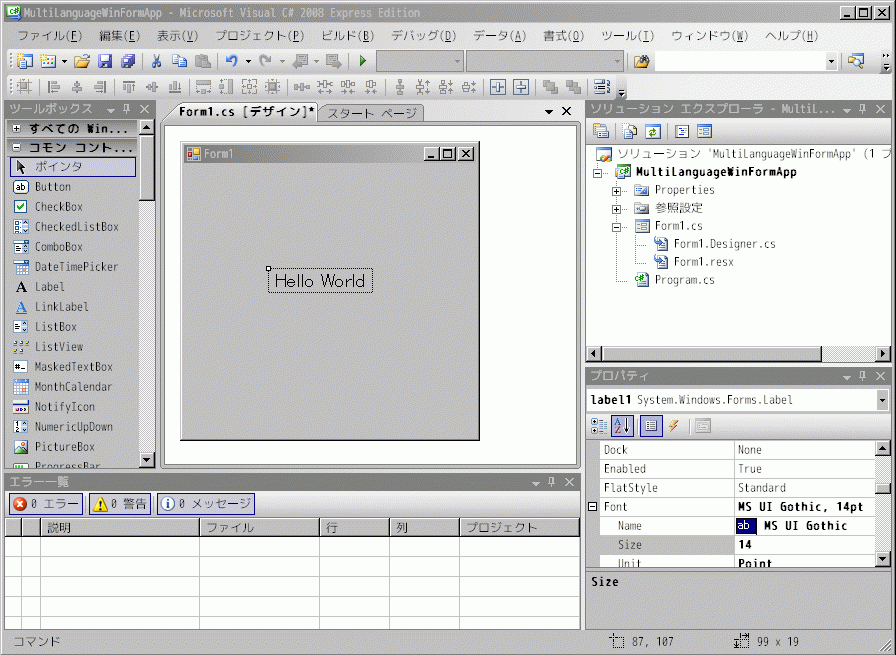Screen dimensions: 896x655
Task: Click the New Project toolbar icon
Action: pos(25,61)
